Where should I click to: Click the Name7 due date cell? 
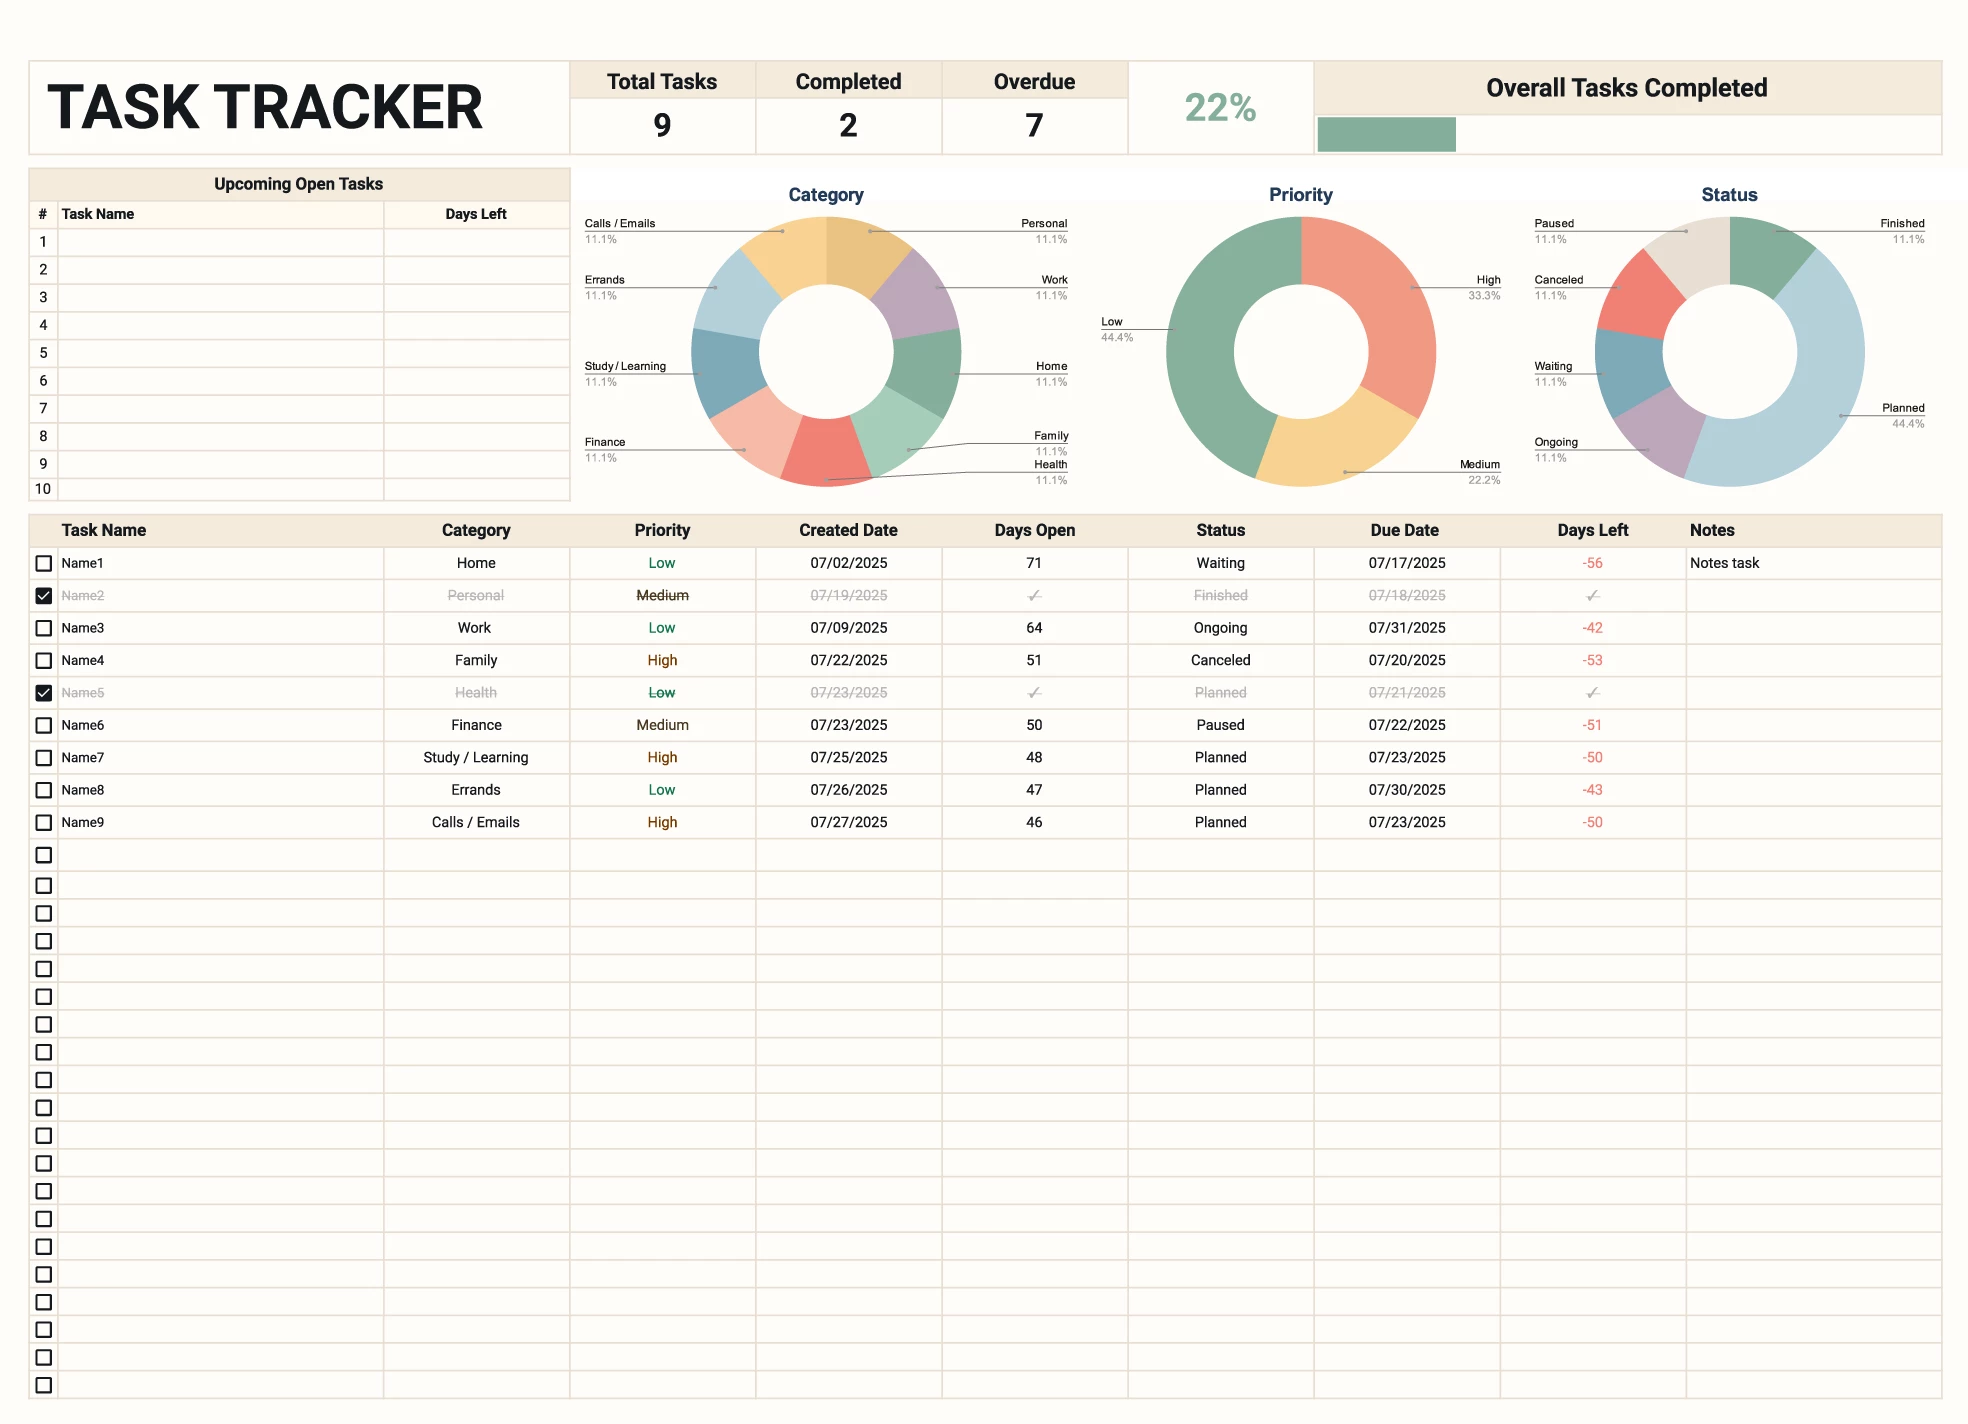click(1406, 757)
